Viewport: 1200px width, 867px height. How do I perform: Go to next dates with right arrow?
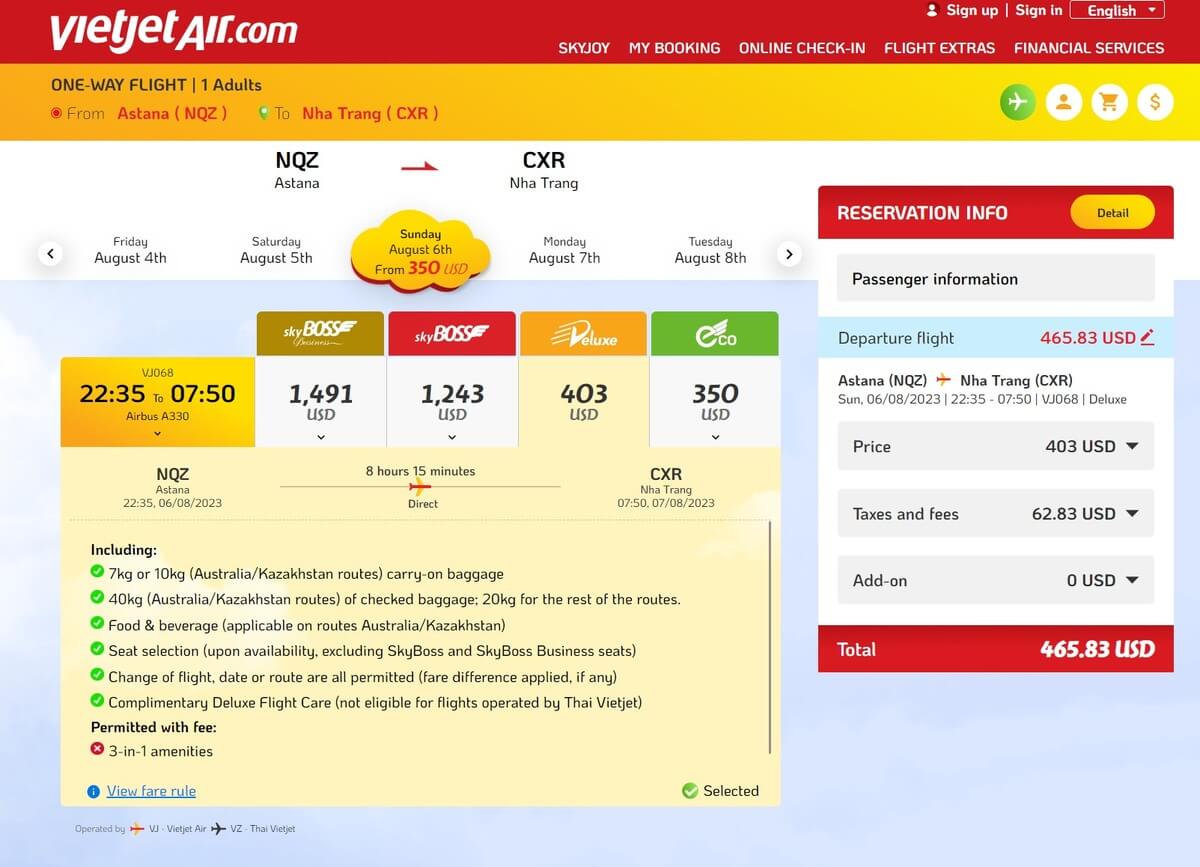point(789,254)
